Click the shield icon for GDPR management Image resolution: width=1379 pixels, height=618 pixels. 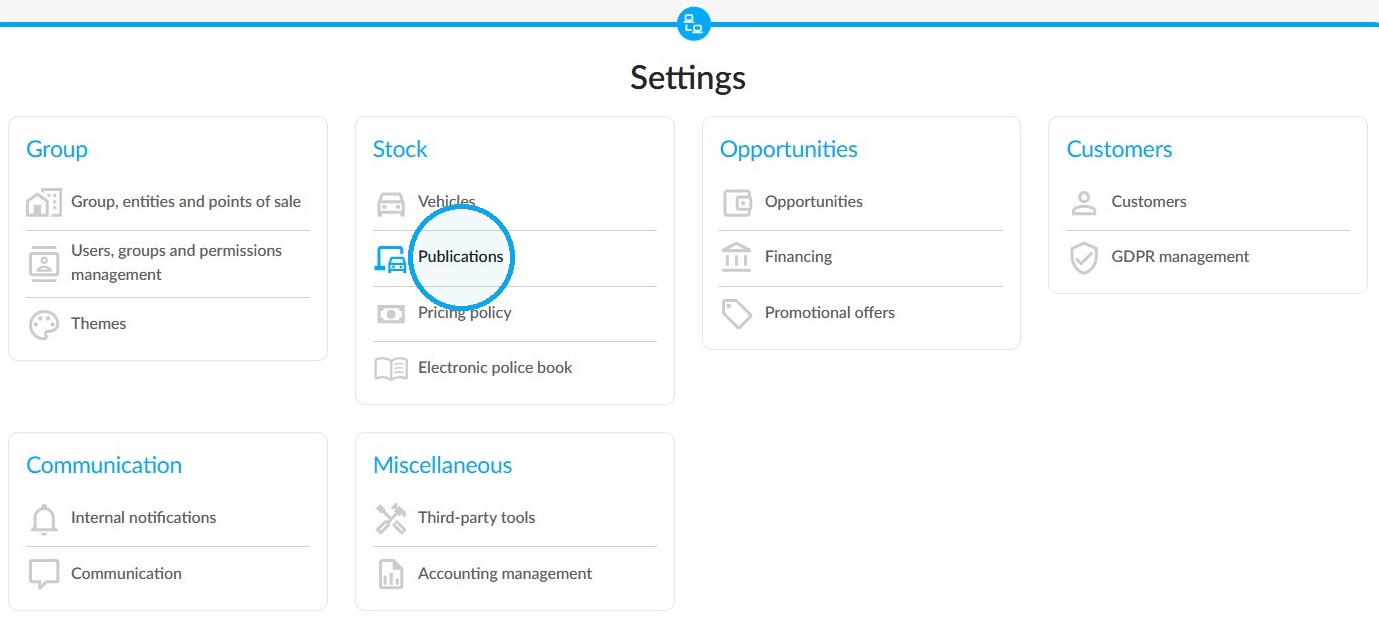1084,258
